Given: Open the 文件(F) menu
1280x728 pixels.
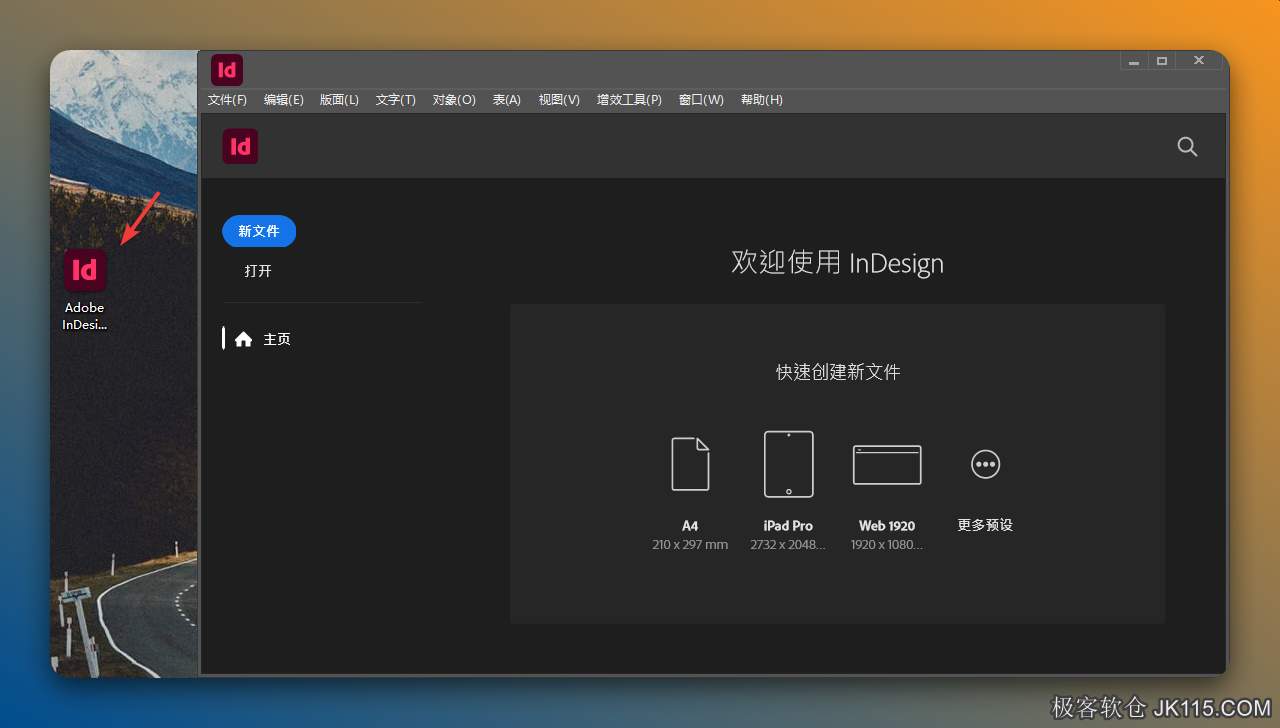Looking at the screenshot, I should (x=227, y=100).
